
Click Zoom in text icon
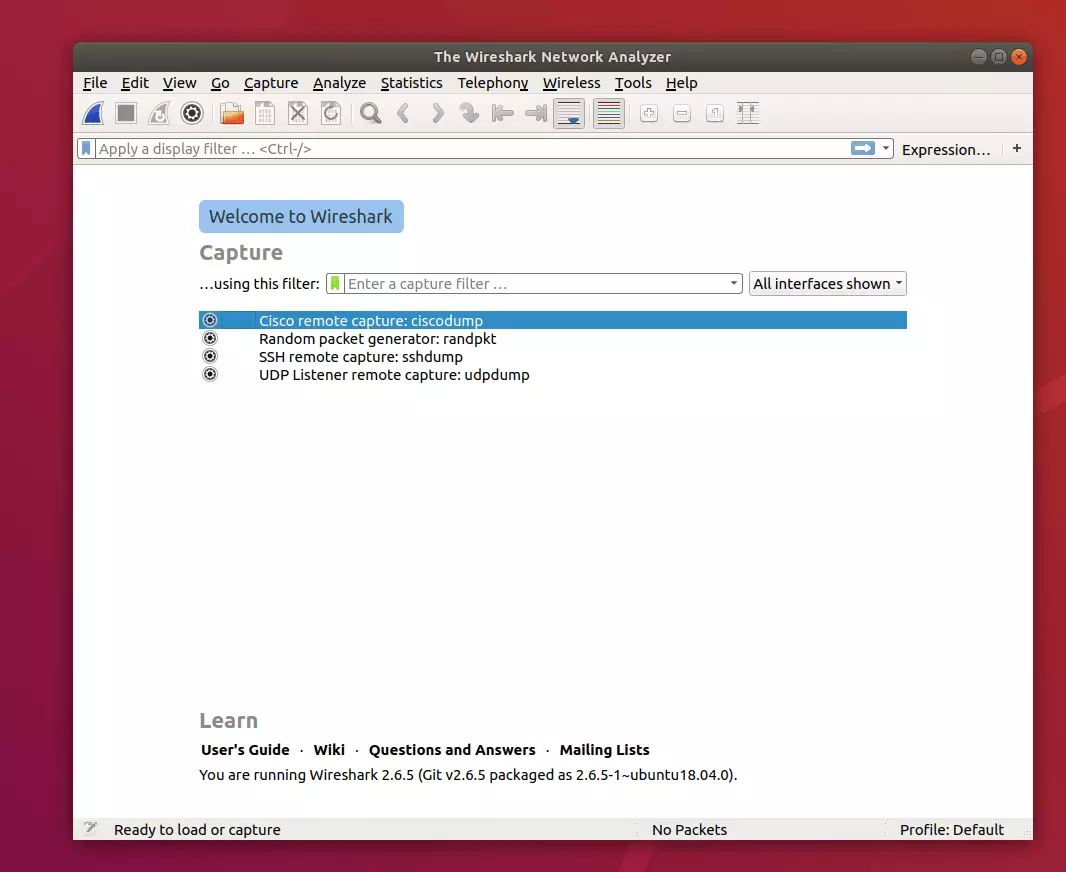point(649,114)
